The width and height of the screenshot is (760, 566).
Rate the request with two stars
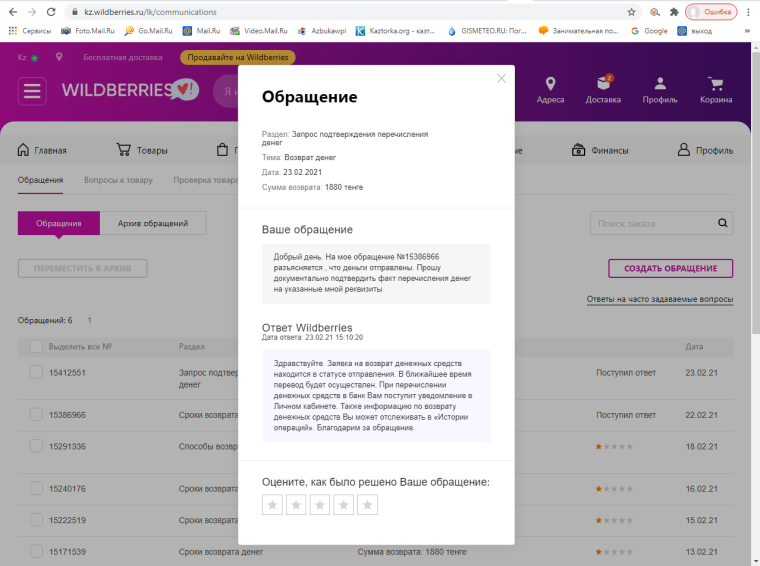pos(296,504)
